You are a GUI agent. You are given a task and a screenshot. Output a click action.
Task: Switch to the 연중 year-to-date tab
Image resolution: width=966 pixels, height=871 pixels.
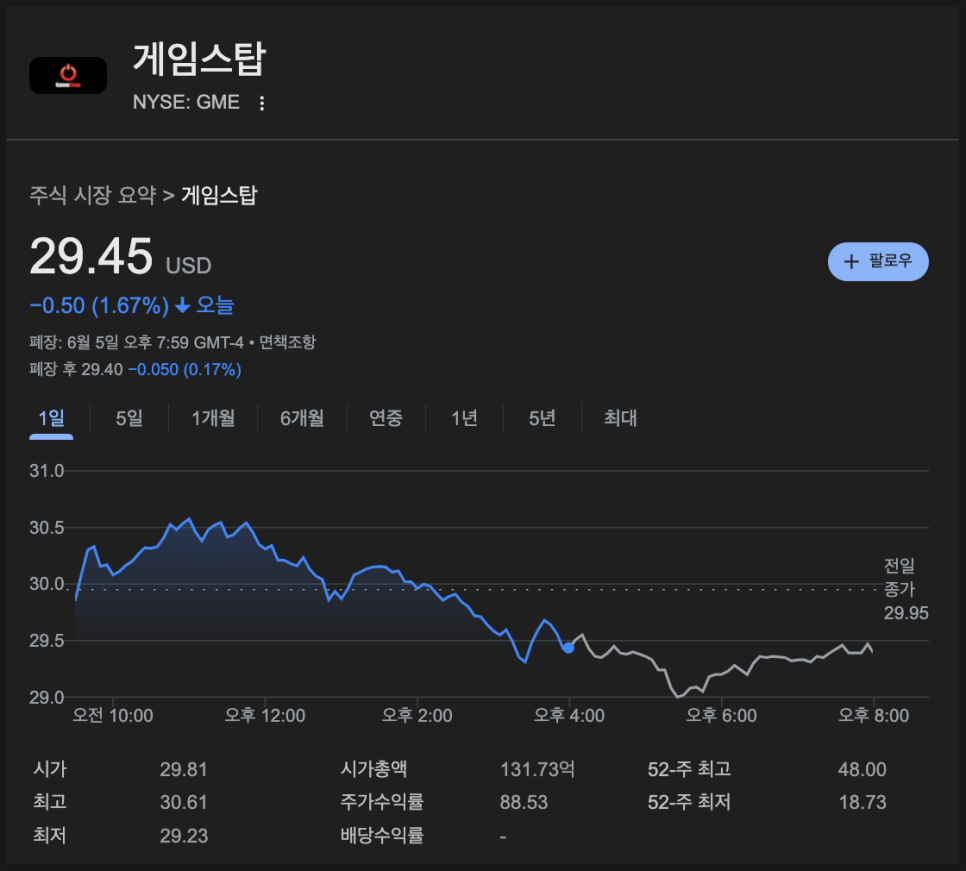point(386,418)
